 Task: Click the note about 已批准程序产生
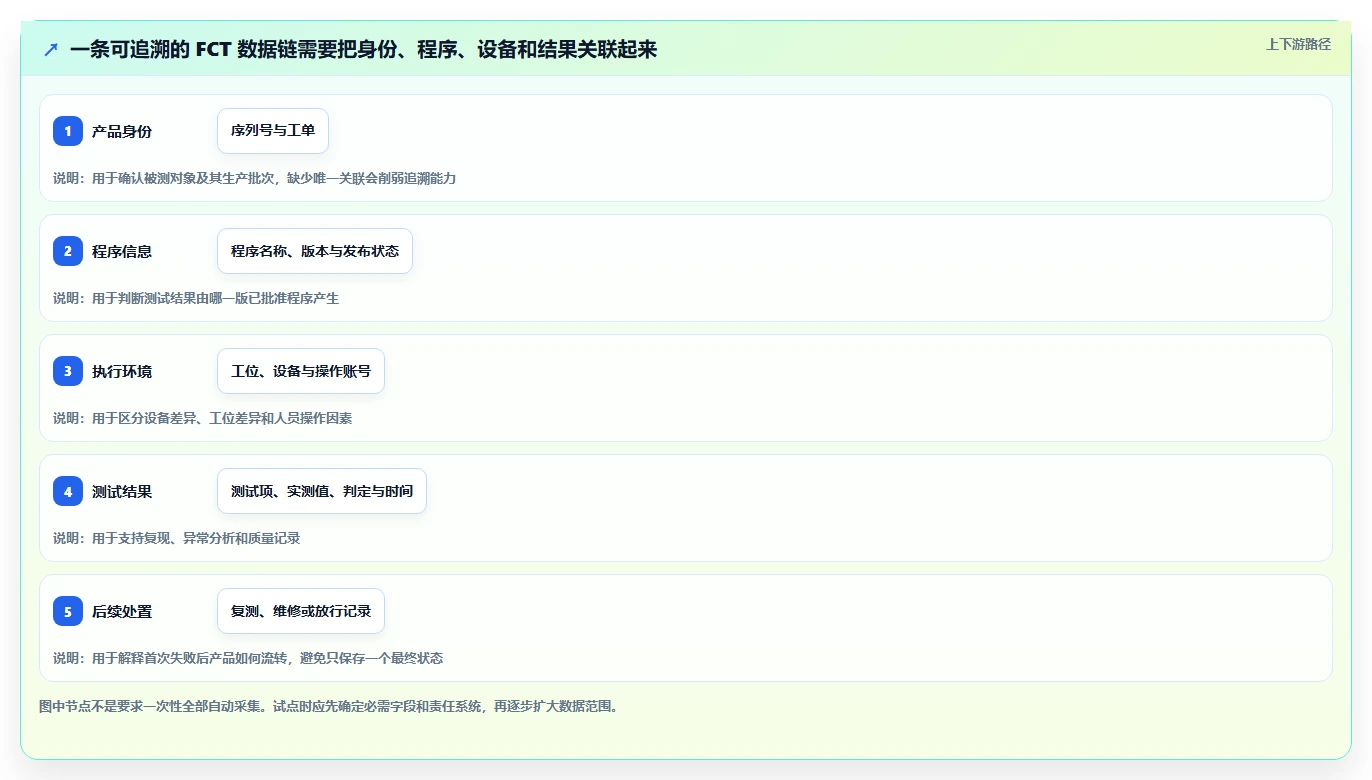tap(196, 298)
